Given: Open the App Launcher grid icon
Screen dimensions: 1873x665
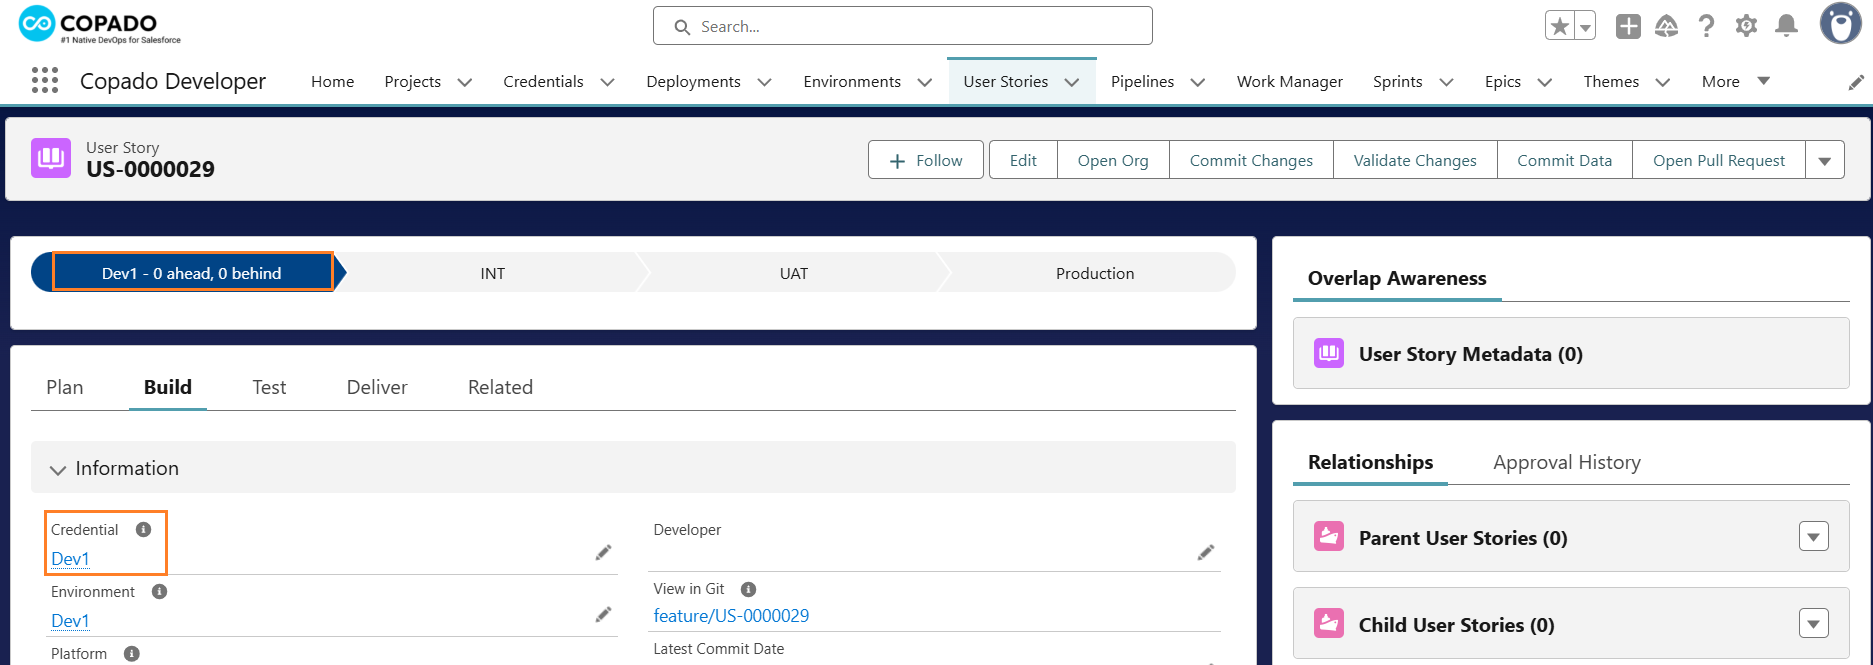Looking at the screenshot, I should pos(45,81).
